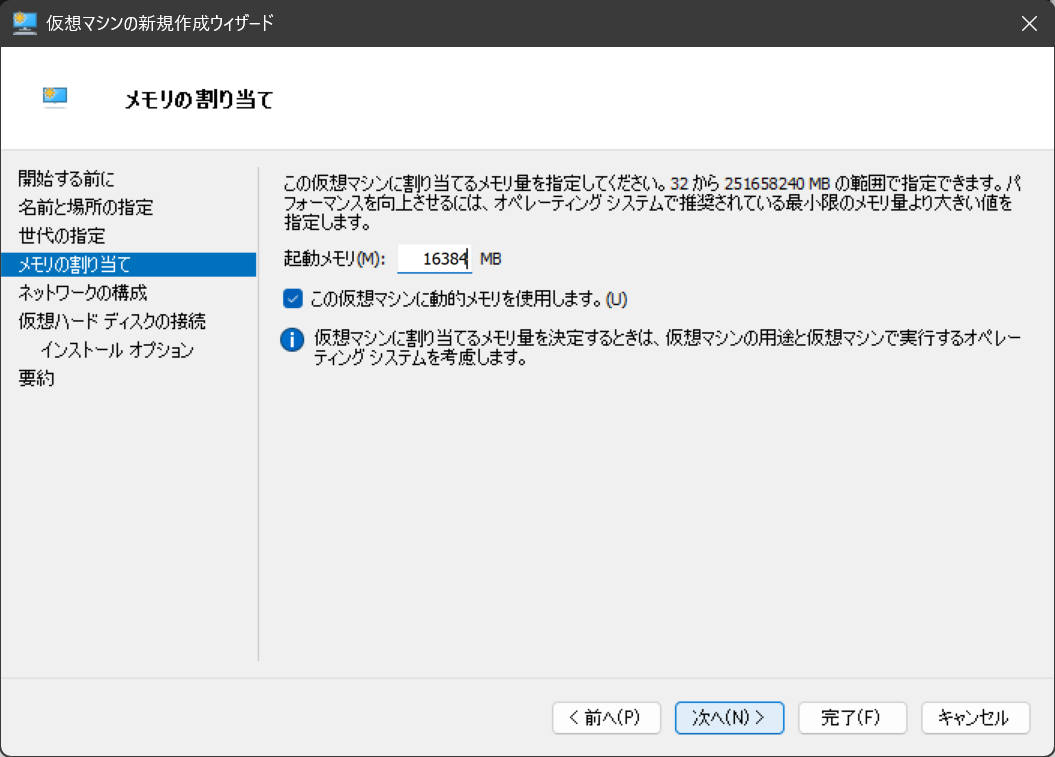Click the memory page header icon
This screenshot has width=1055, height=757.
(x=55, y=96)
